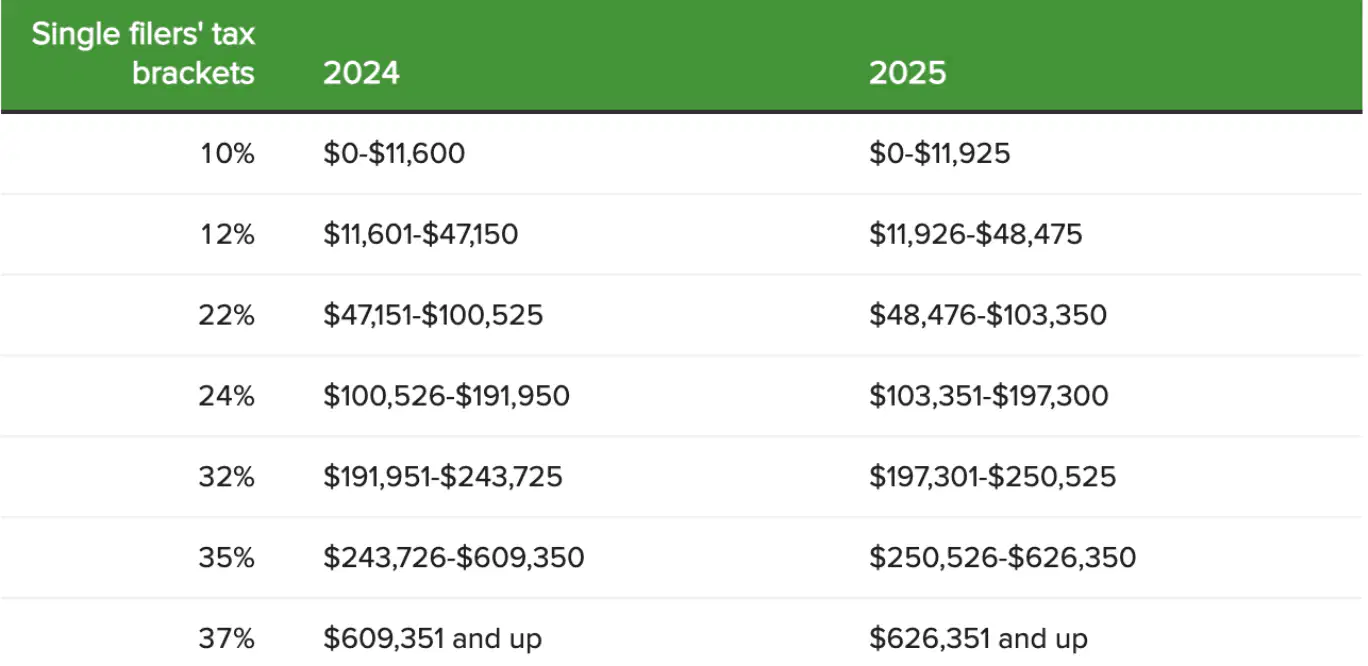Click the $197,301-$250,525 cell

click(x=992, y=476)
